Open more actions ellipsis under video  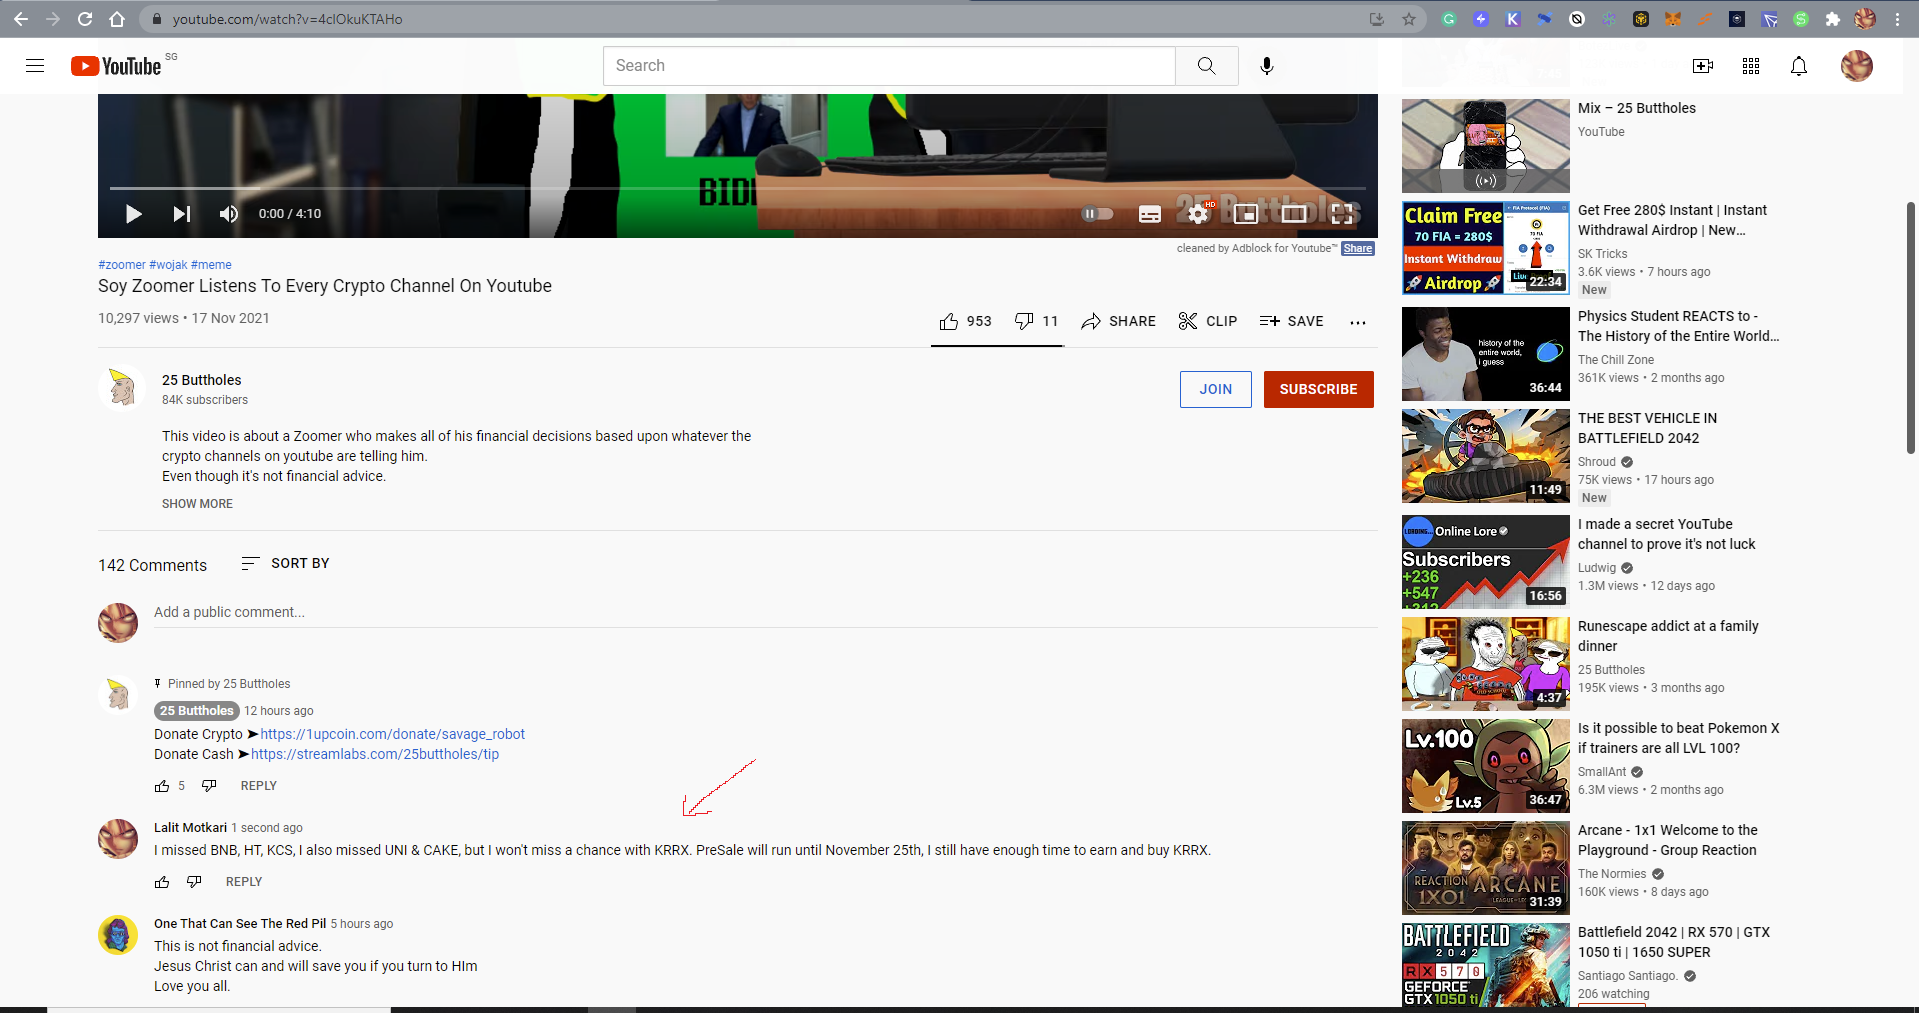click(1357, 322)
